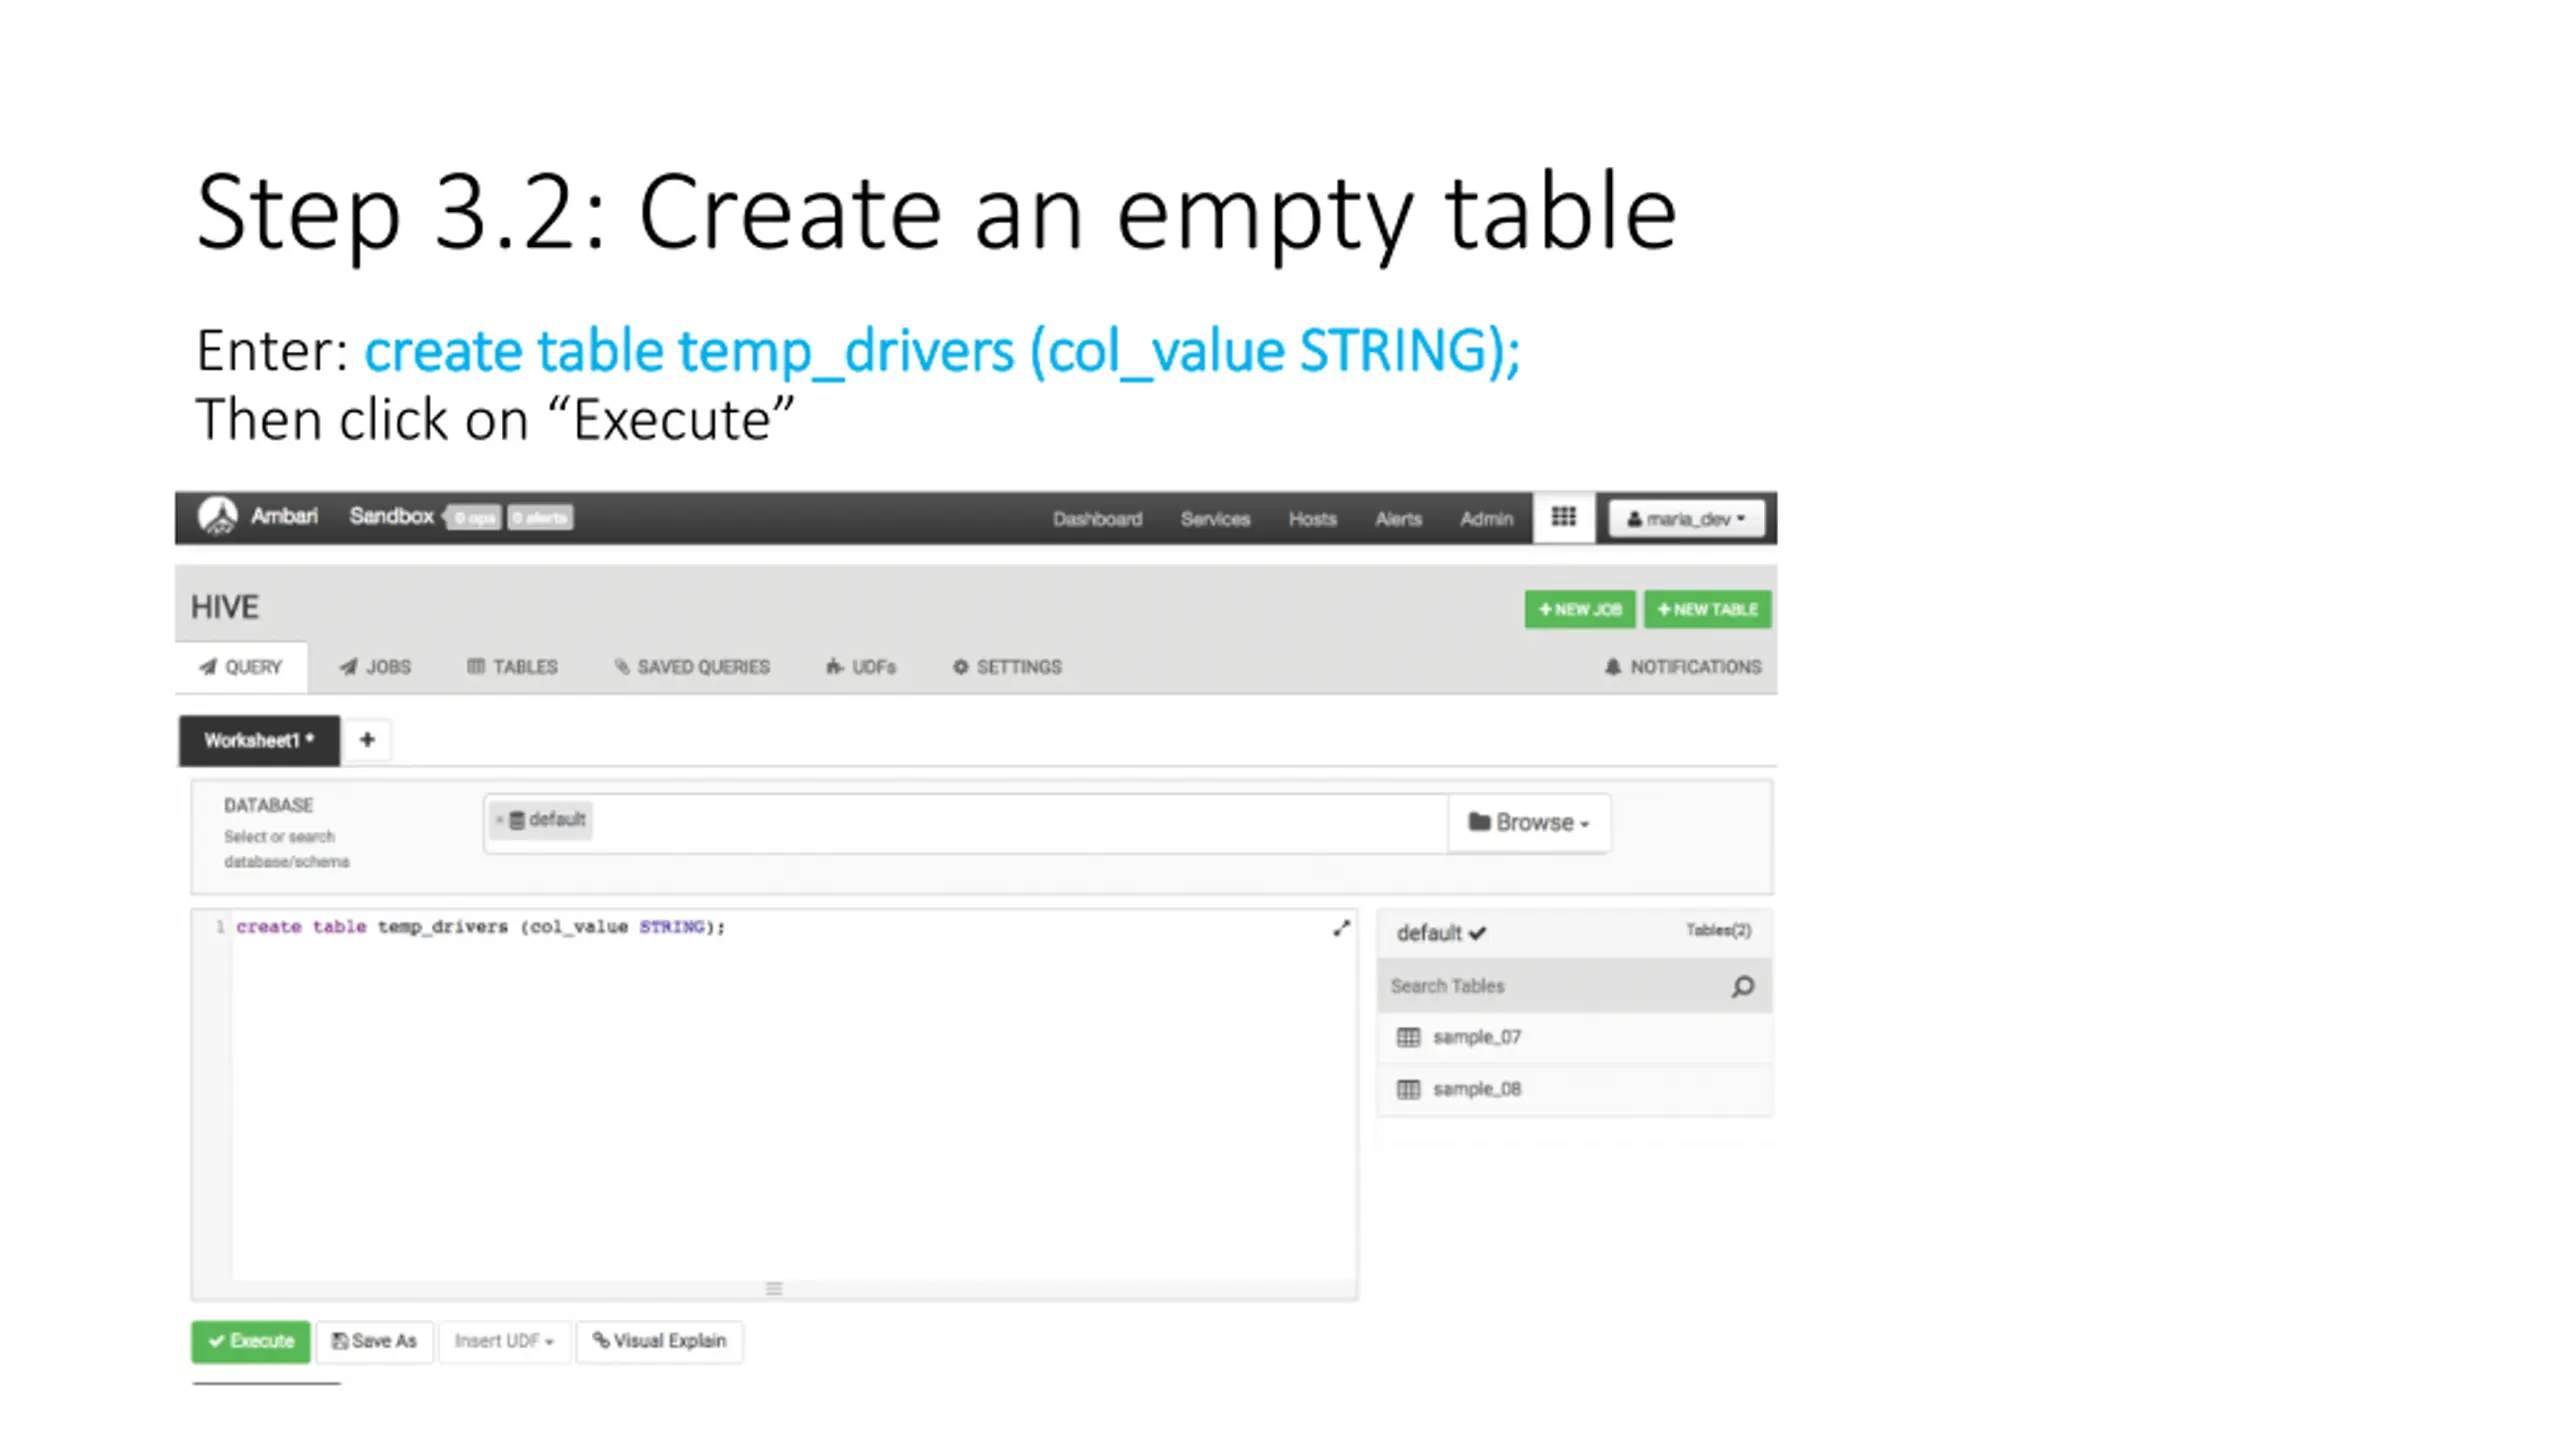Screen dimensions: 2560x1440
Task: Click the green New Job button
Action: (x=1580, y=609)
